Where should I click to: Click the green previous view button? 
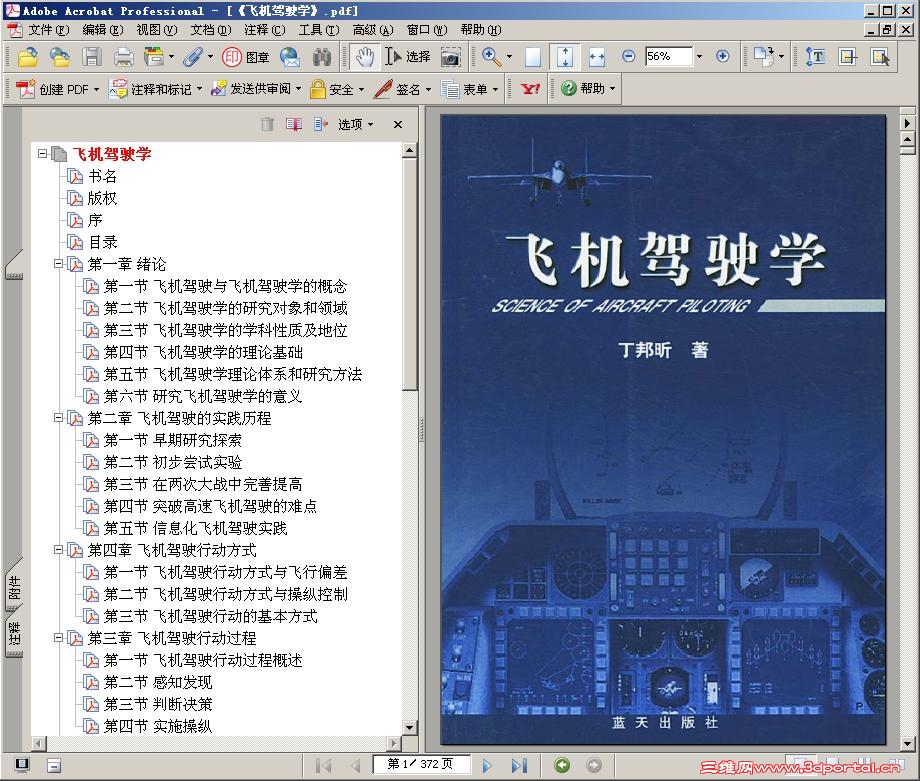point(562,765)
